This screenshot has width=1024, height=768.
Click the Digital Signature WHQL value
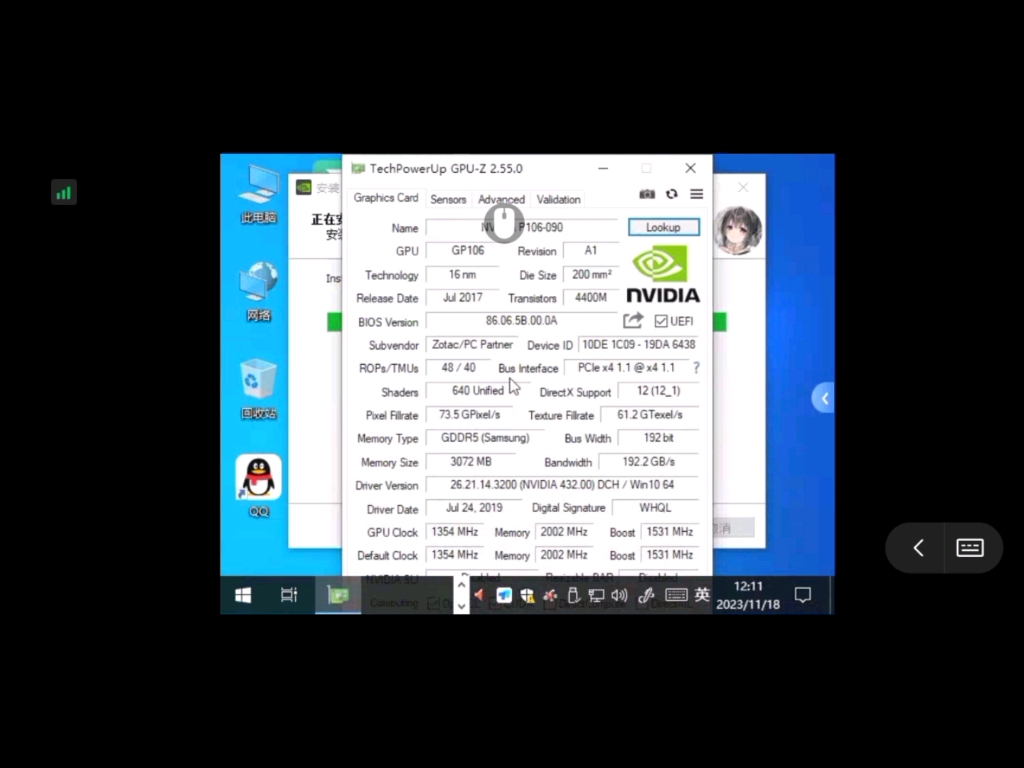tap(655, 507)
